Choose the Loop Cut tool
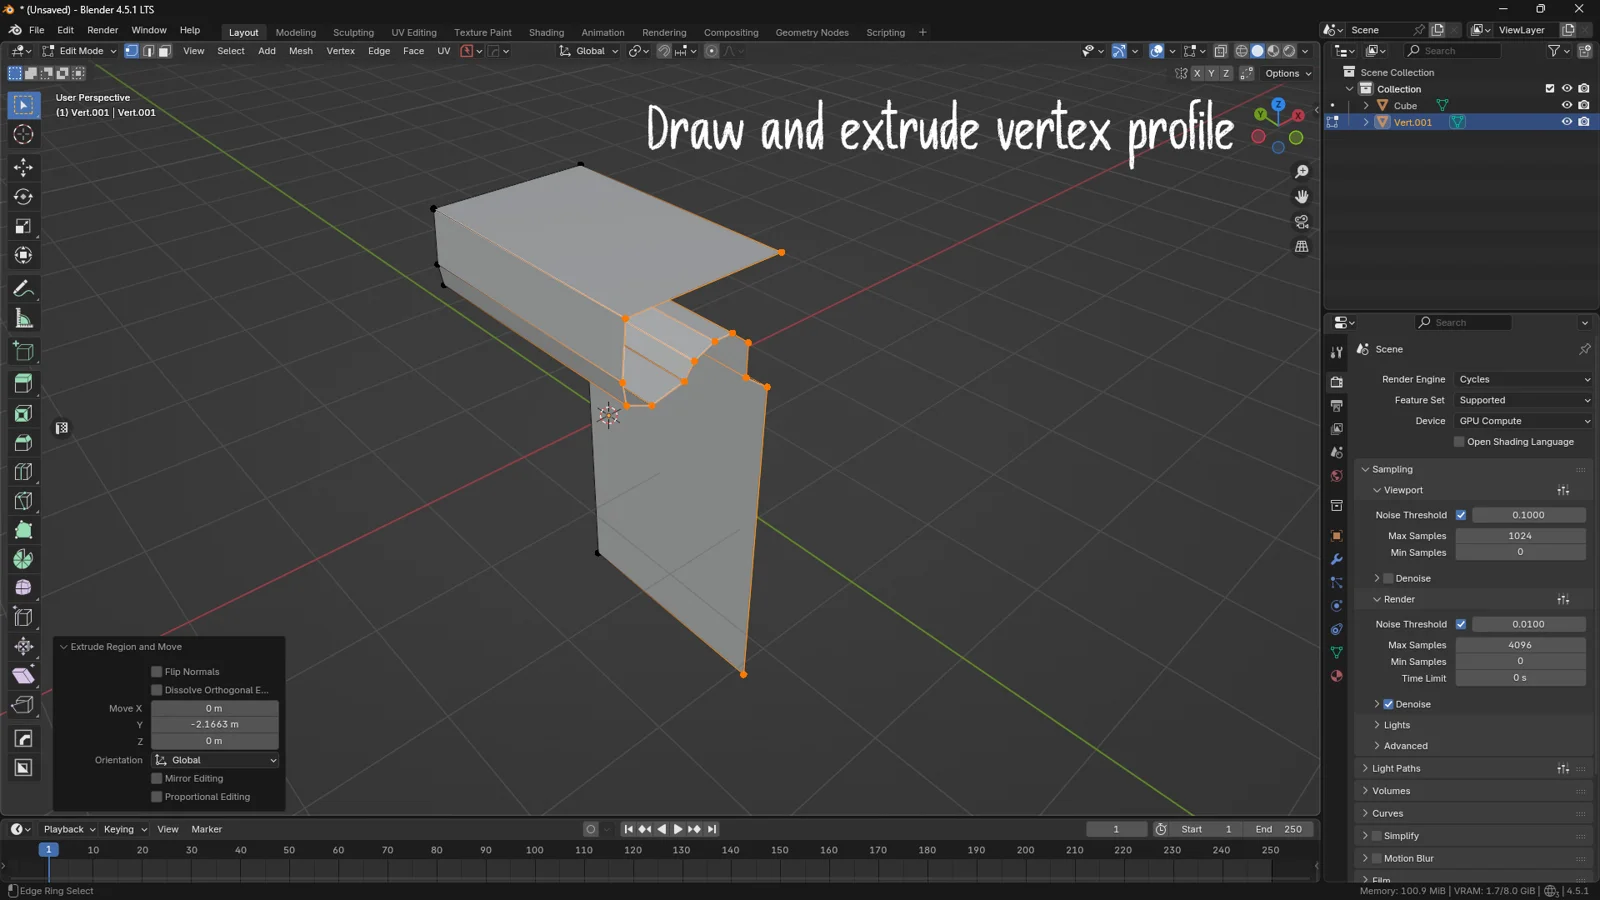This screenshot has height=900, width=1600. [23, 472]
